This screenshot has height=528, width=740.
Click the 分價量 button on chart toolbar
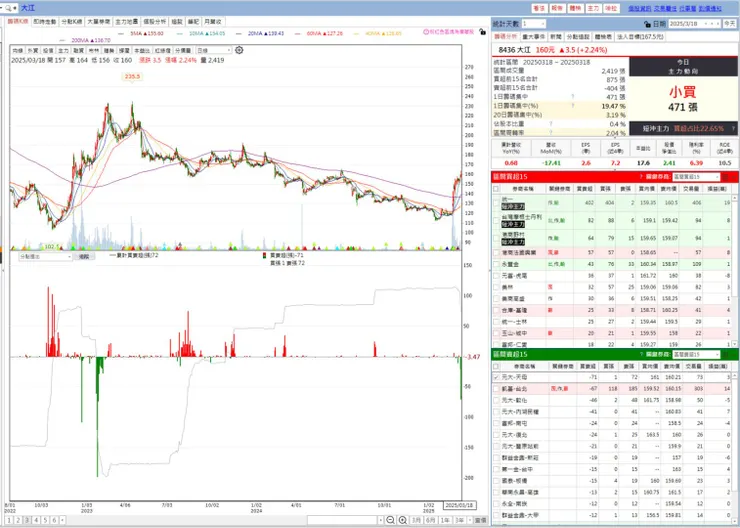[x=183, y=50]
